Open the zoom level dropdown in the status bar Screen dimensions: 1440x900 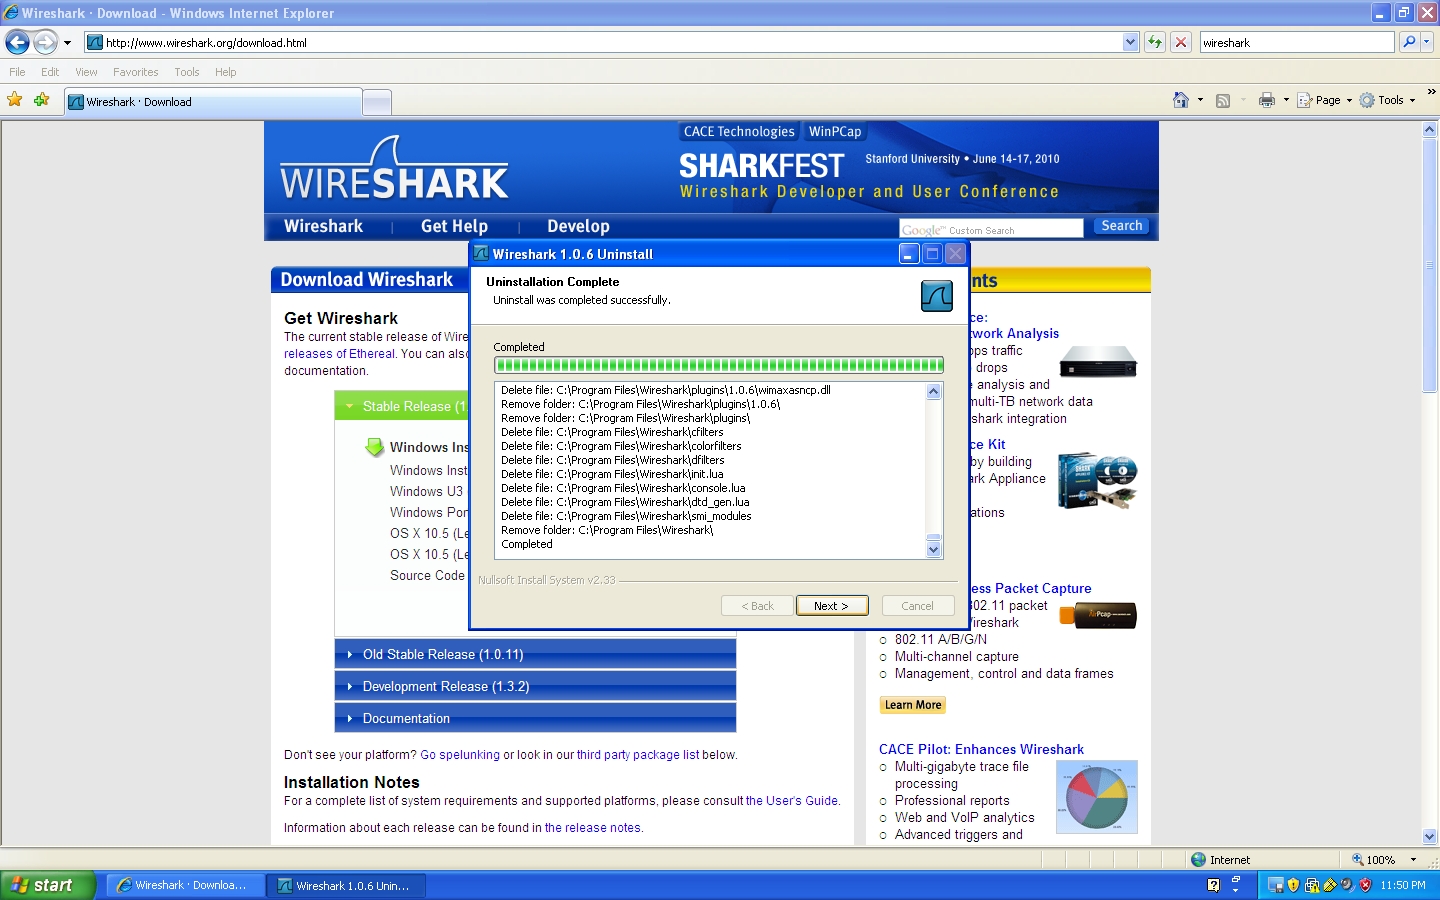click(1413, 860)
